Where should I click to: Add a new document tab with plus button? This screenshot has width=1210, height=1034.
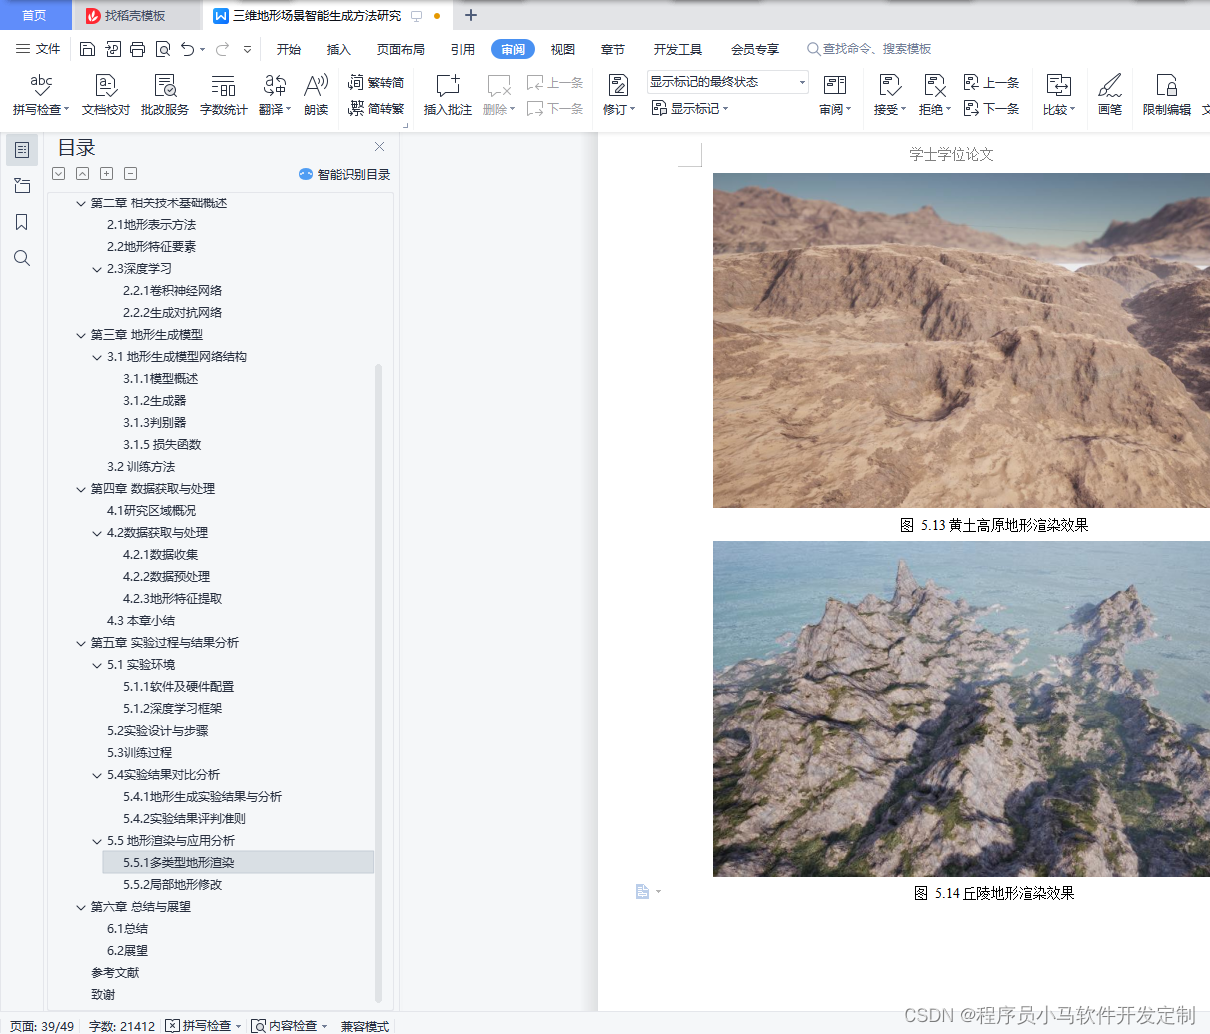click(x=471, y=15)
